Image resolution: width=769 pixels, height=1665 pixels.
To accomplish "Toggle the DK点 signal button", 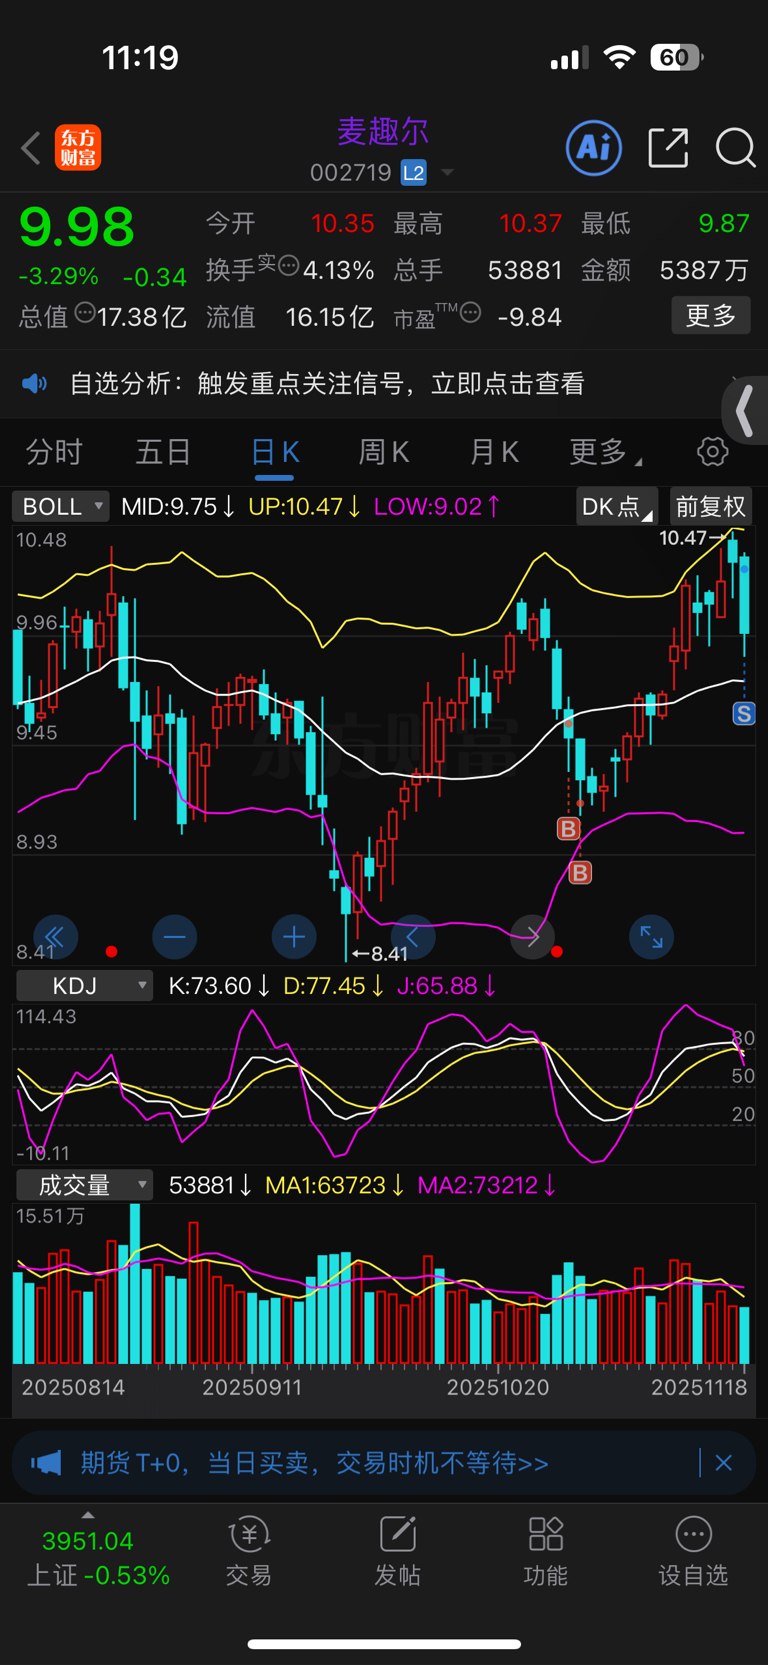I will coord(616,506).
